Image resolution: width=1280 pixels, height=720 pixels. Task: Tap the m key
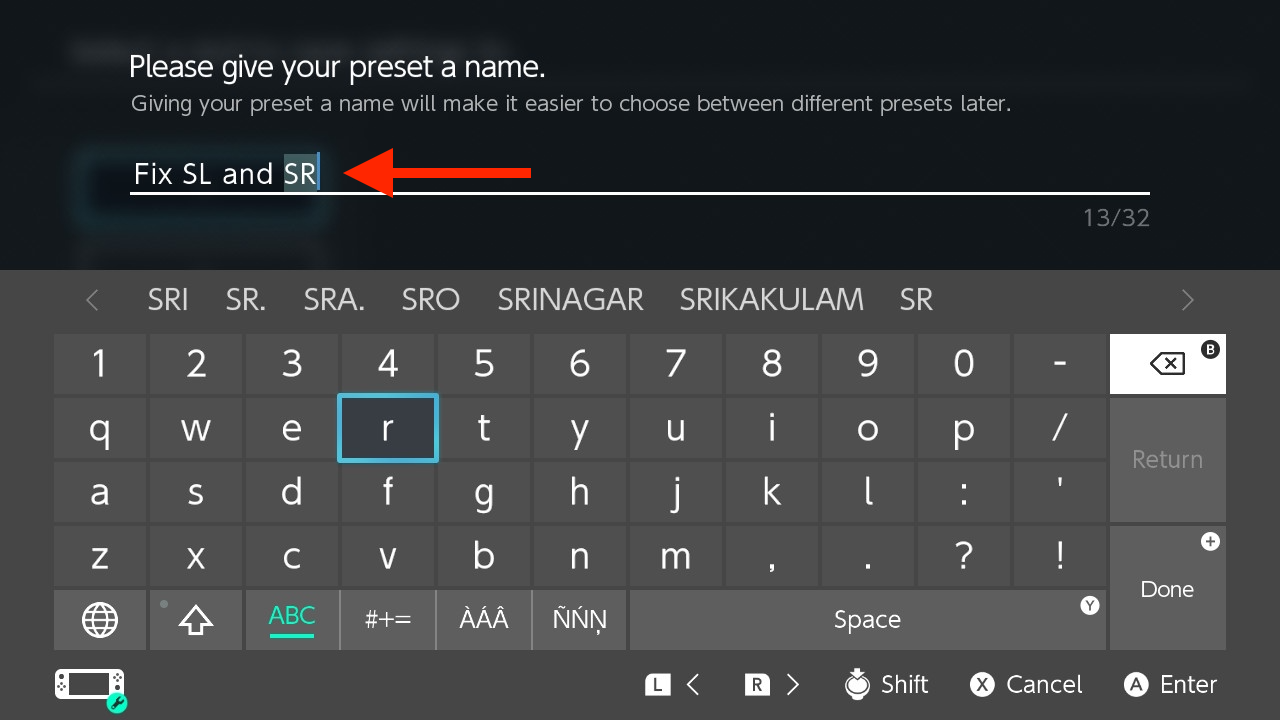coord(676,556)
